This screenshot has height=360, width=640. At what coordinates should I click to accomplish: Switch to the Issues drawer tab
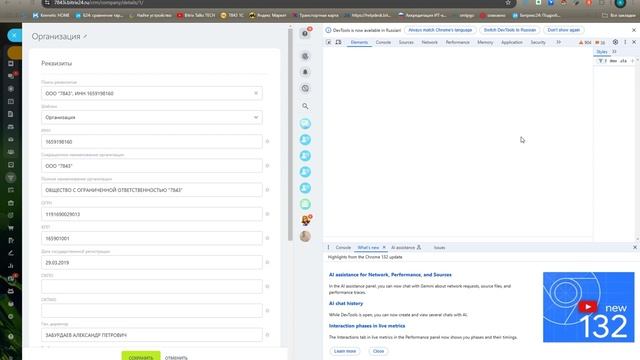coord(440,247)
